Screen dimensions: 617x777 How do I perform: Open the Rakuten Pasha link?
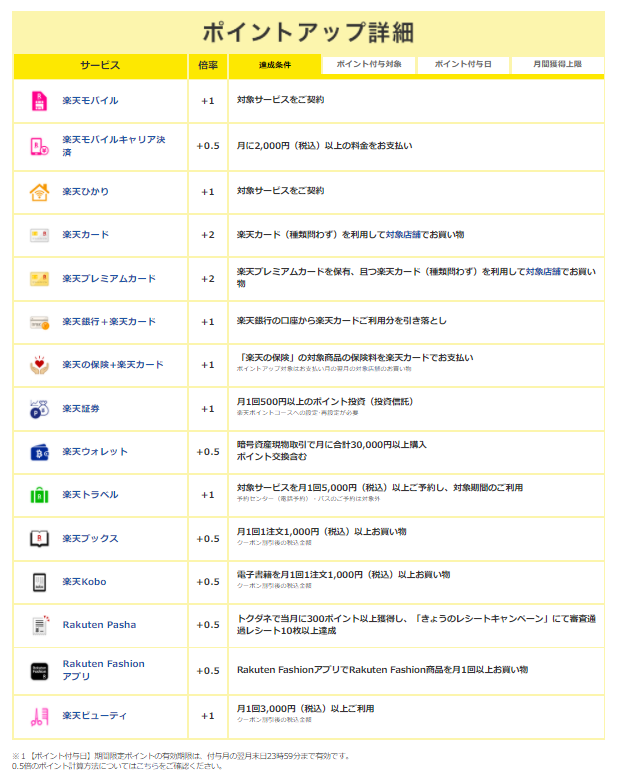[99, 625]
